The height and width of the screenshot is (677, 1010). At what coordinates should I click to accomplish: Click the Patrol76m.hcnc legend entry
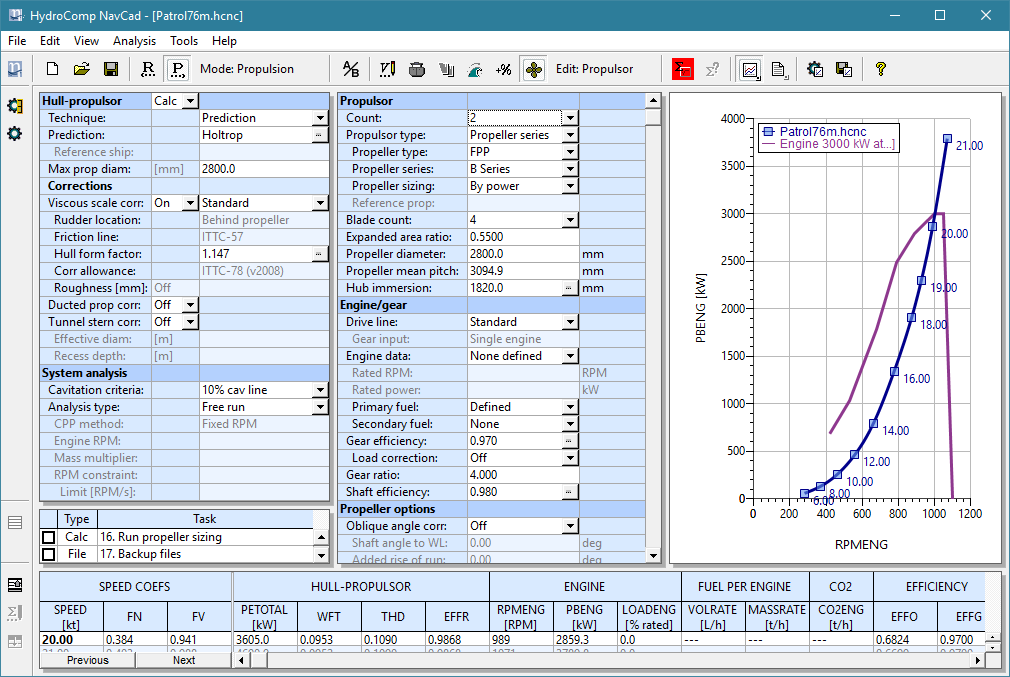coord(815,131)
